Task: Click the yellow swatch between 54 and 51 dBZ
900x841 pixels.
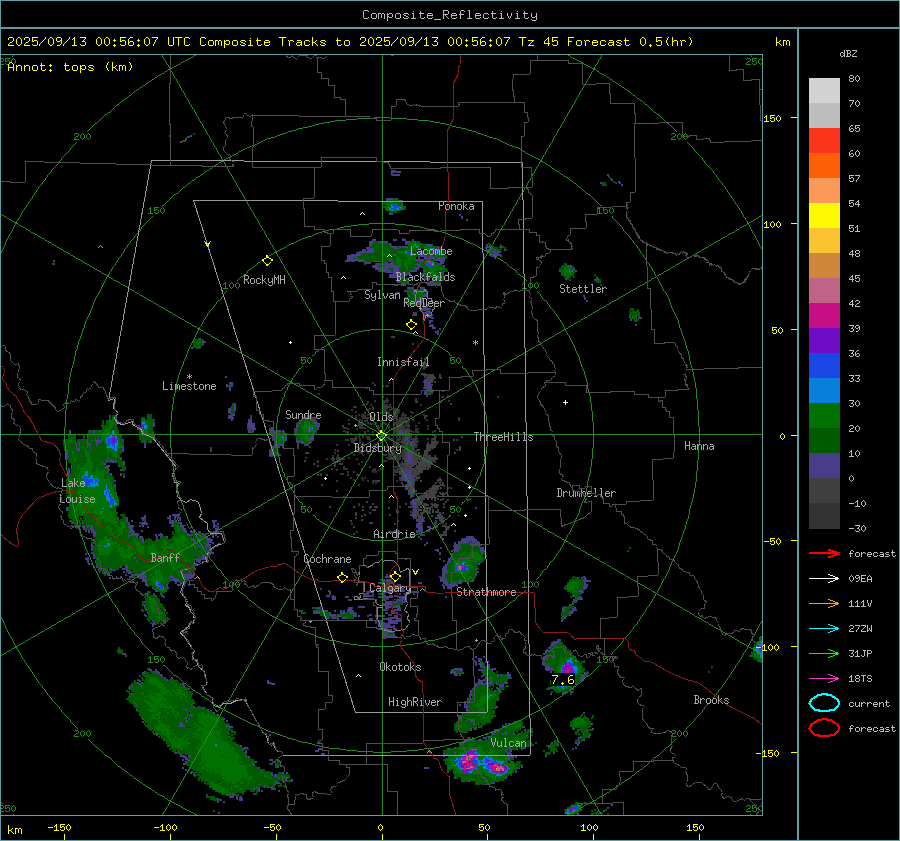Action: click(x=824, y=216)
